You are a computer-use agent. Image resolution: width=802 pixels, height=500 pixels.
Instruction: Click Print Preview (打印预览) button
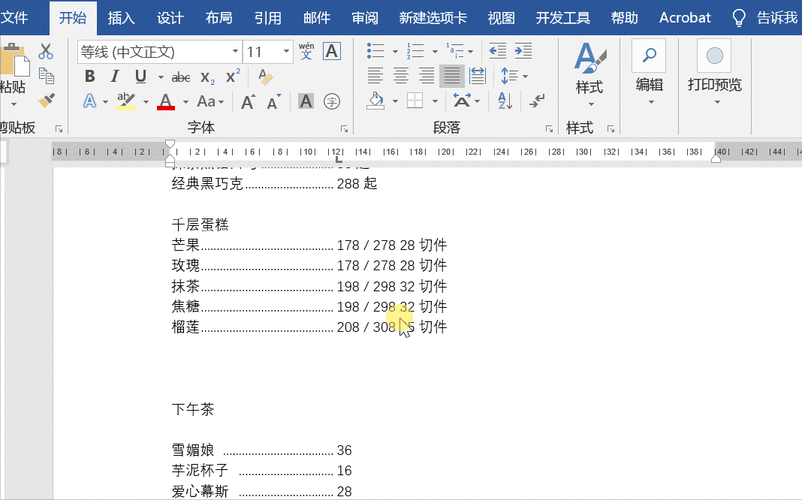(715, 73)
